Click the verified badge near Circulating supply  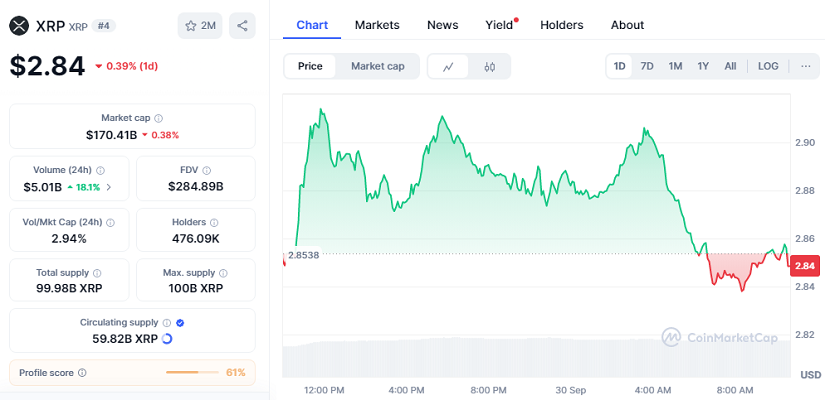[180, 323]
